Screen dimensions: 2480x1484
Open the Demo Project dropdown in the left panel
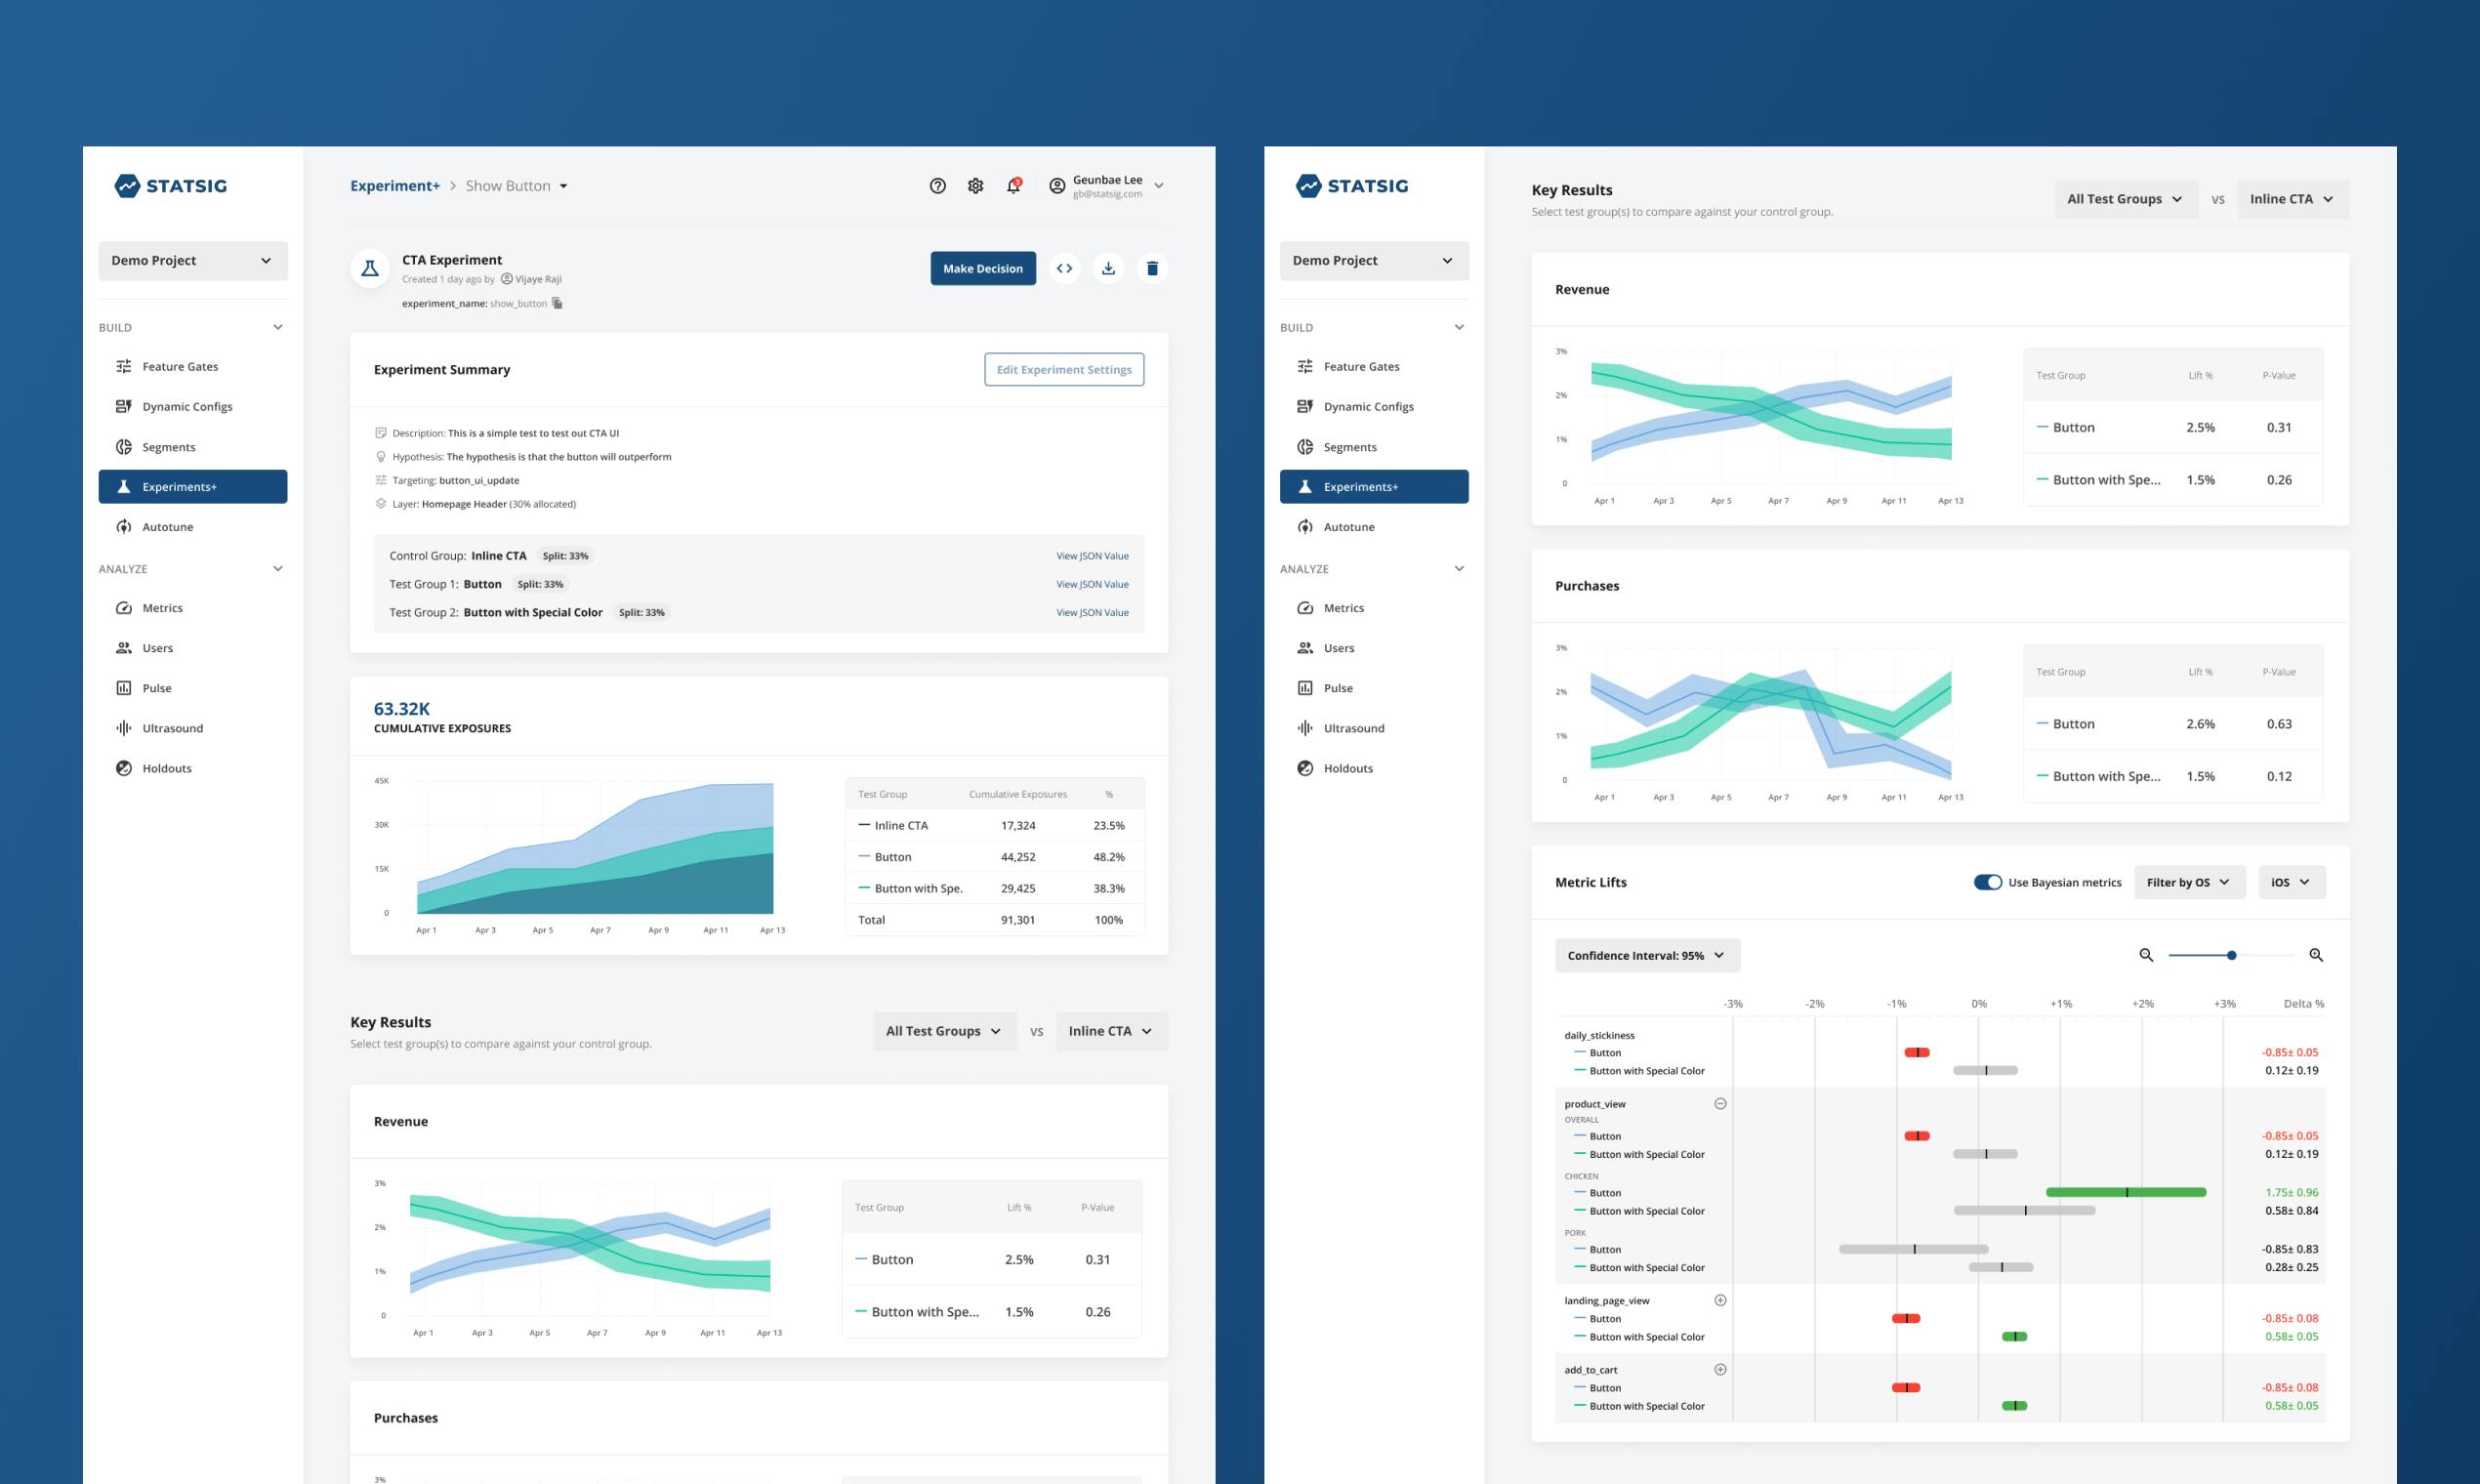(193, 261)
